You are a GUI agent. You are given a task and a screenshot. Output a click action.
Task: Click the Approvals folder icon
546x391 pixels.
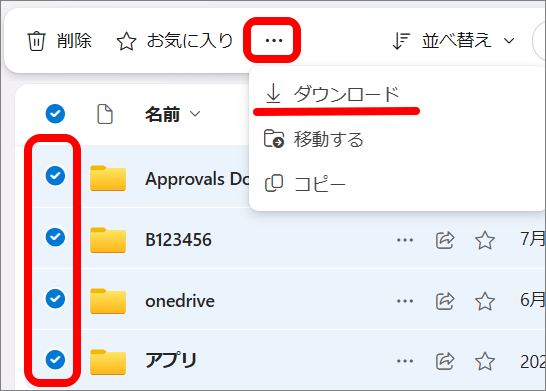click(x=108, y=178)
